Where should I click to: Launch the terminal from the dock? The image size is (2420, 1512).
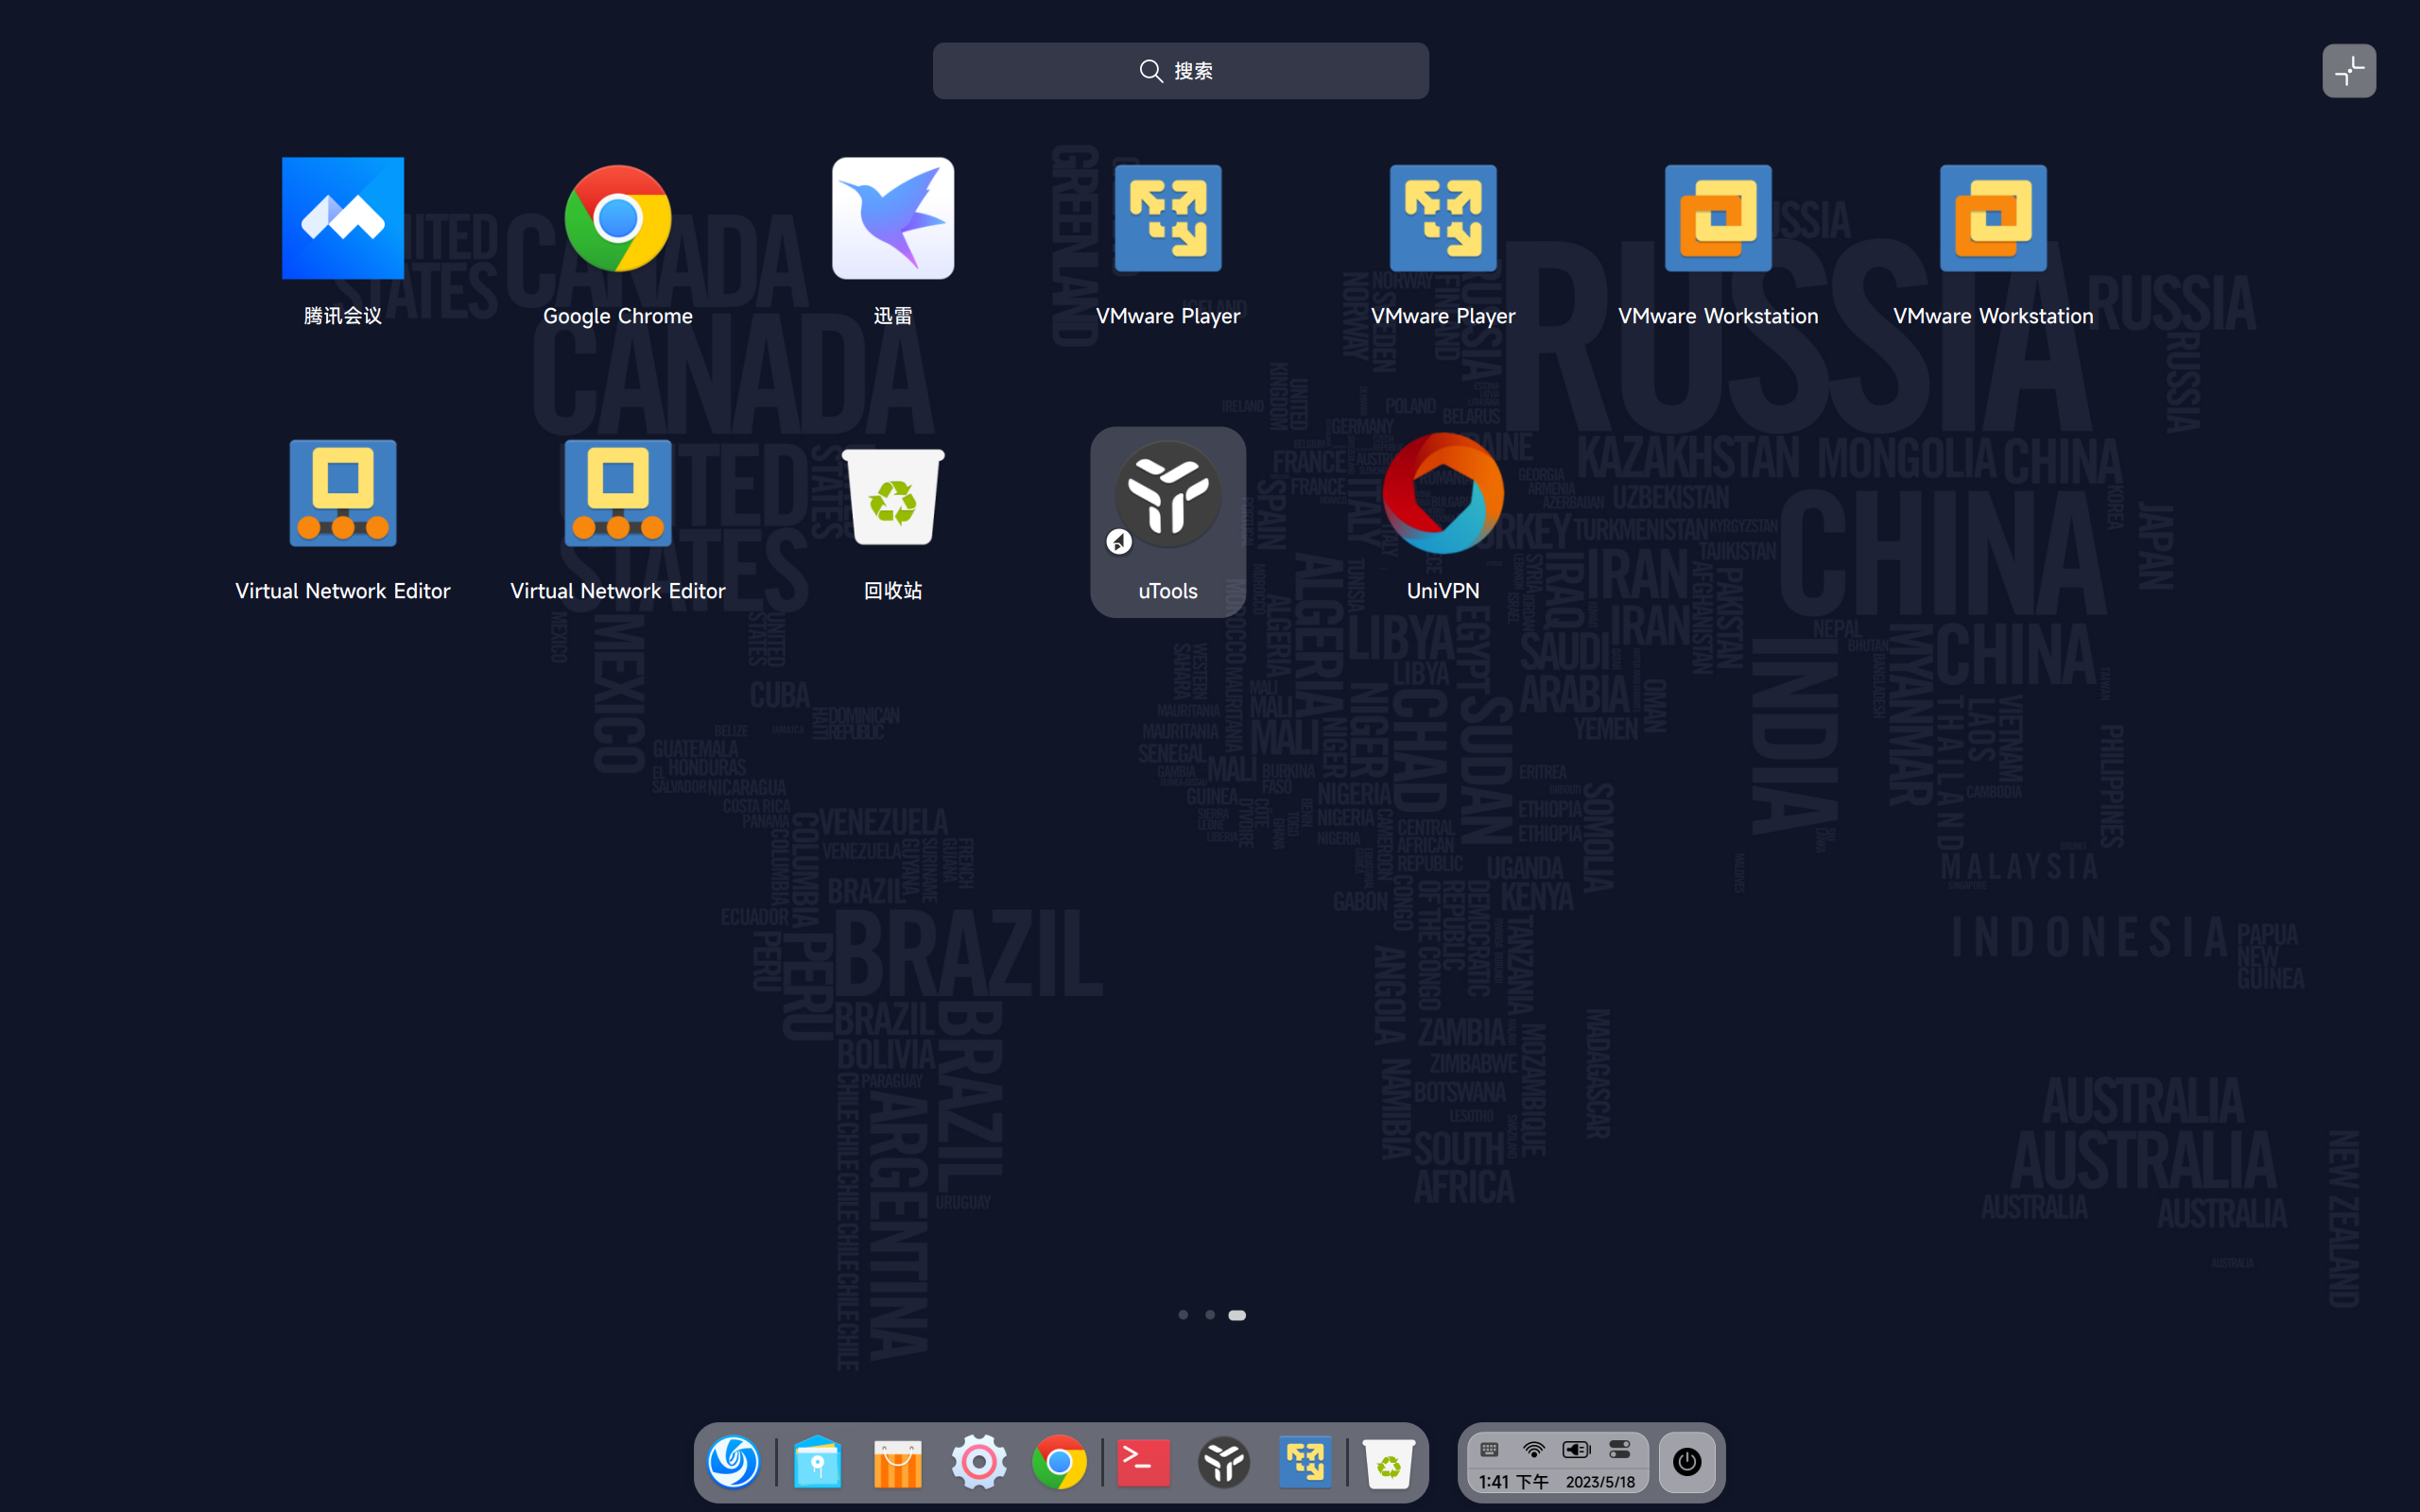click(1143, 1462)
